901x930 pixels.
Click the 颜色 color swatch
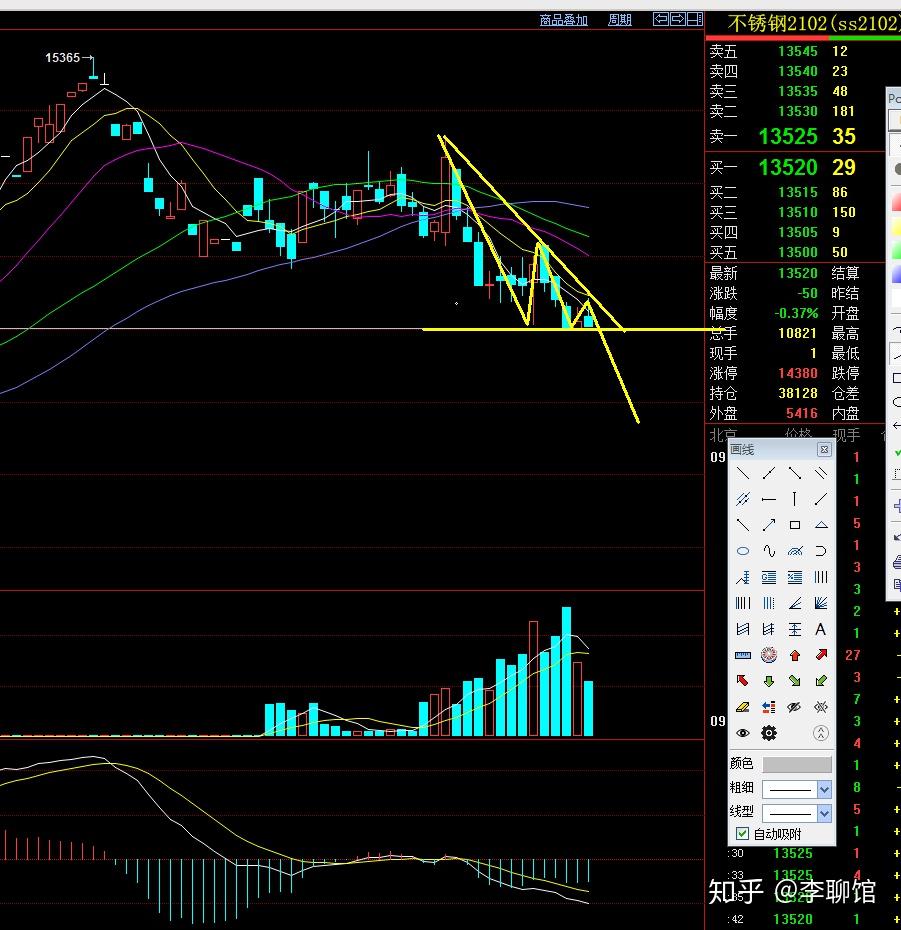tap(797, 765)
